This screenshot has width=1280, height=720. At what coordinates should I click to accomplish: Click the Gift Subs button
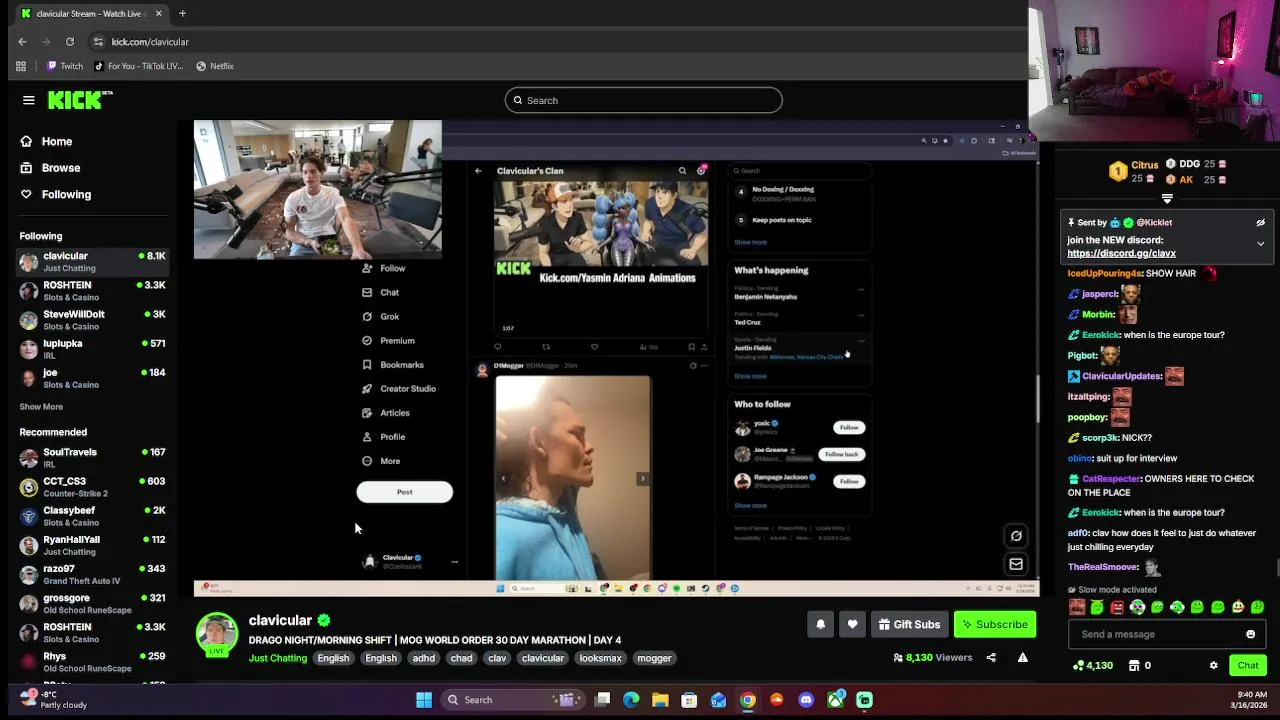pyautogui.click(x=909, y=624)
